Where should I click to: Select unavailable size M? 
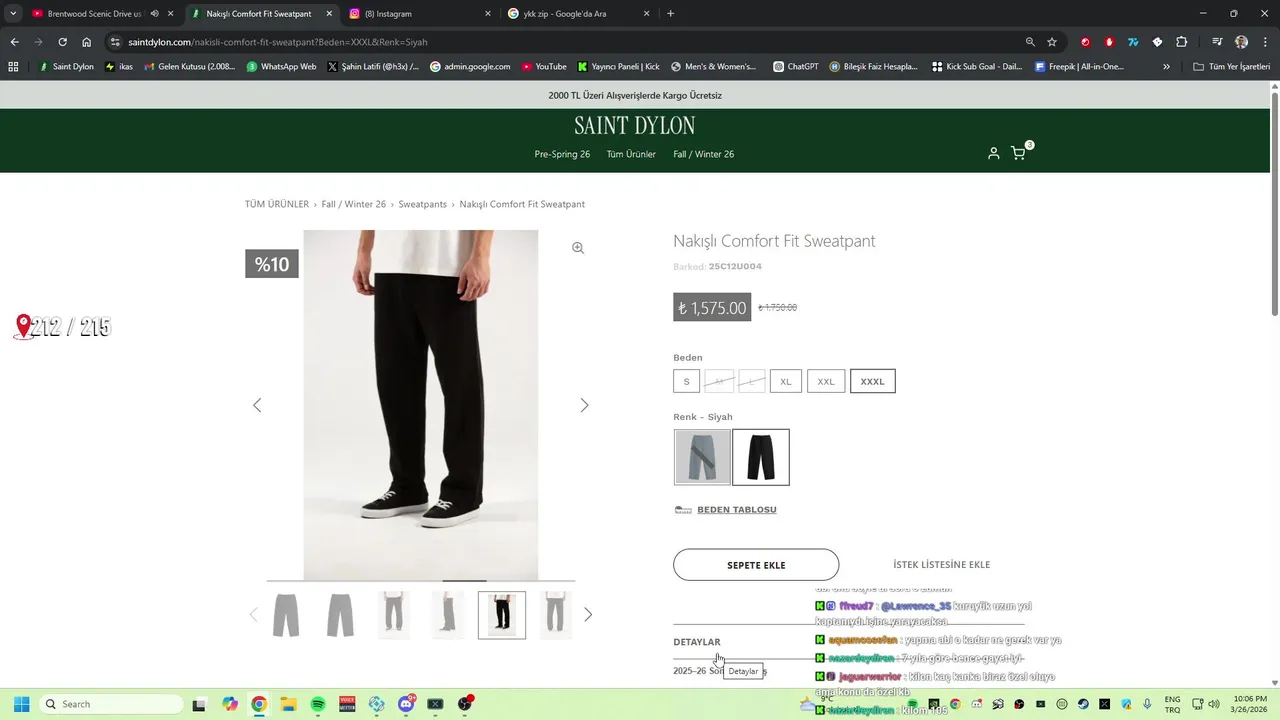click(x=719, y=382)
